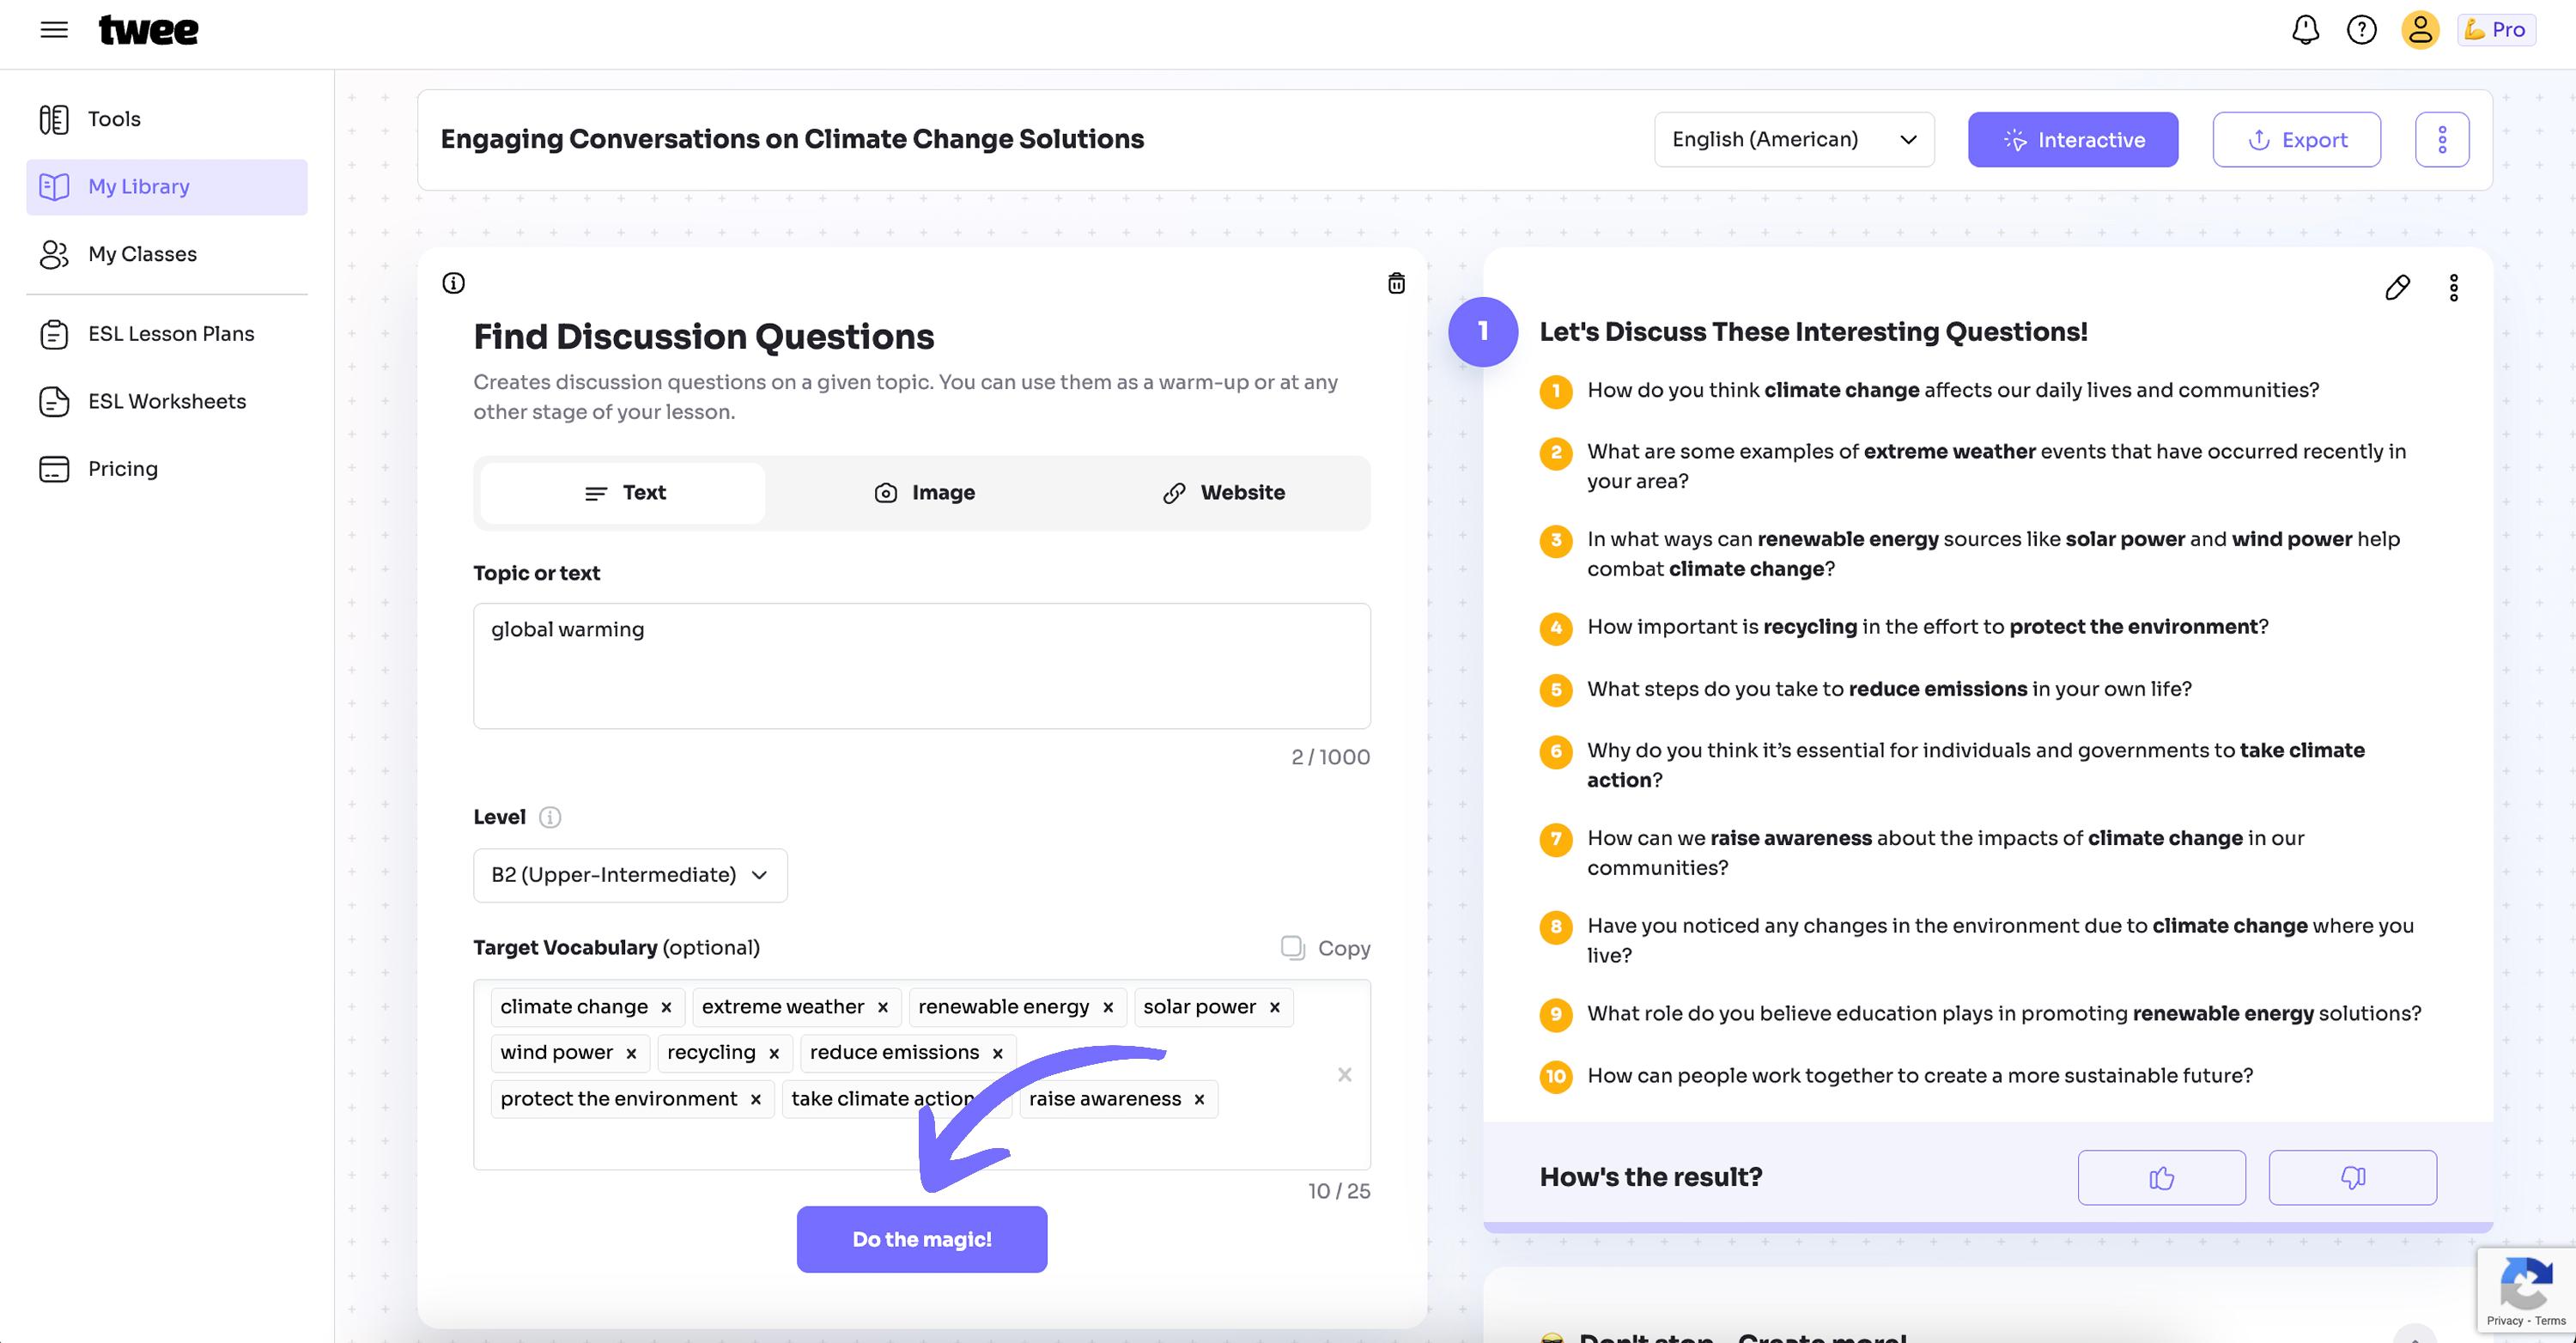Go to My Library
The image size is (2576, 1343).
tap(167, 187)
